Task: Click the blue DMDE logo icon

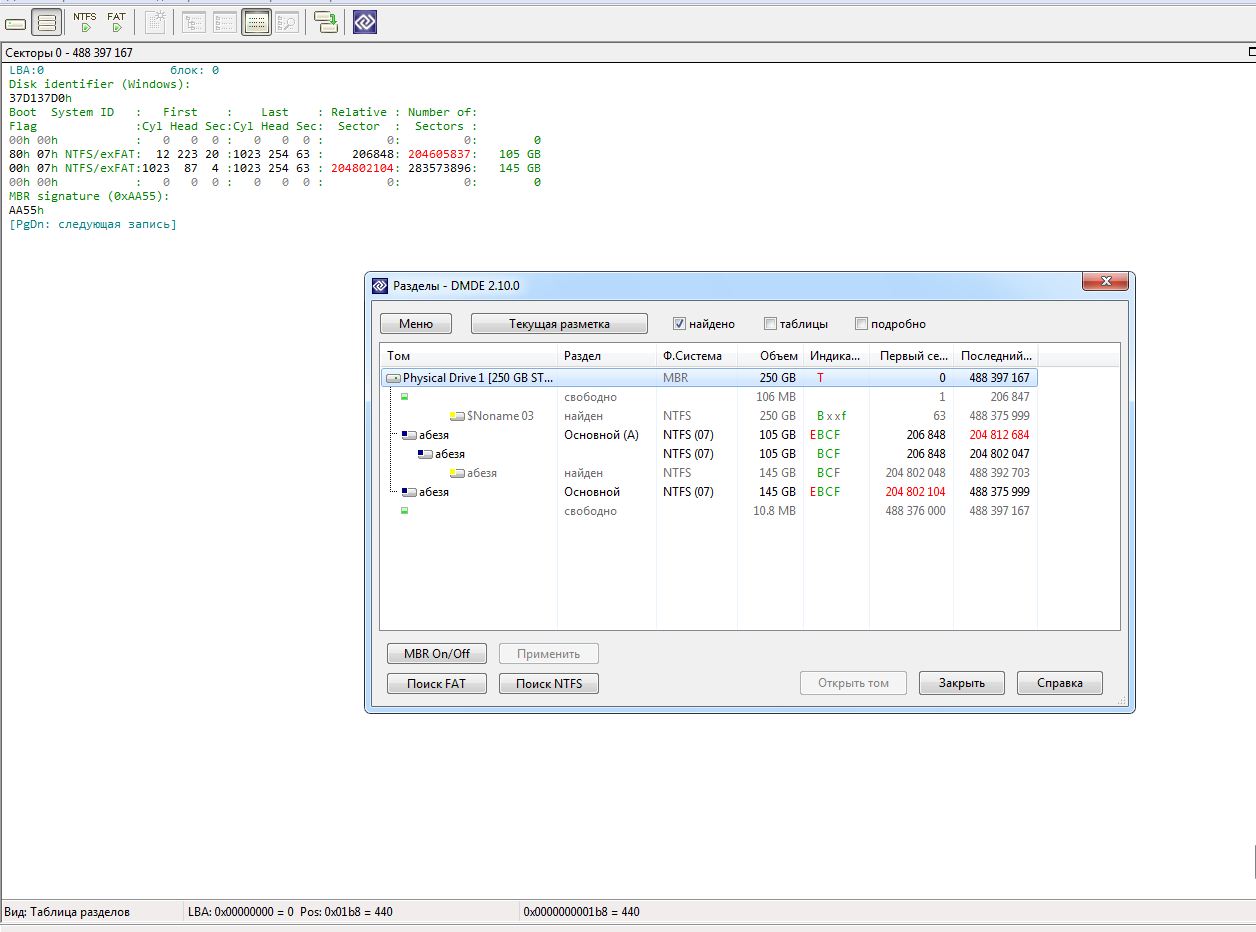Action: (x=365, y=22)
